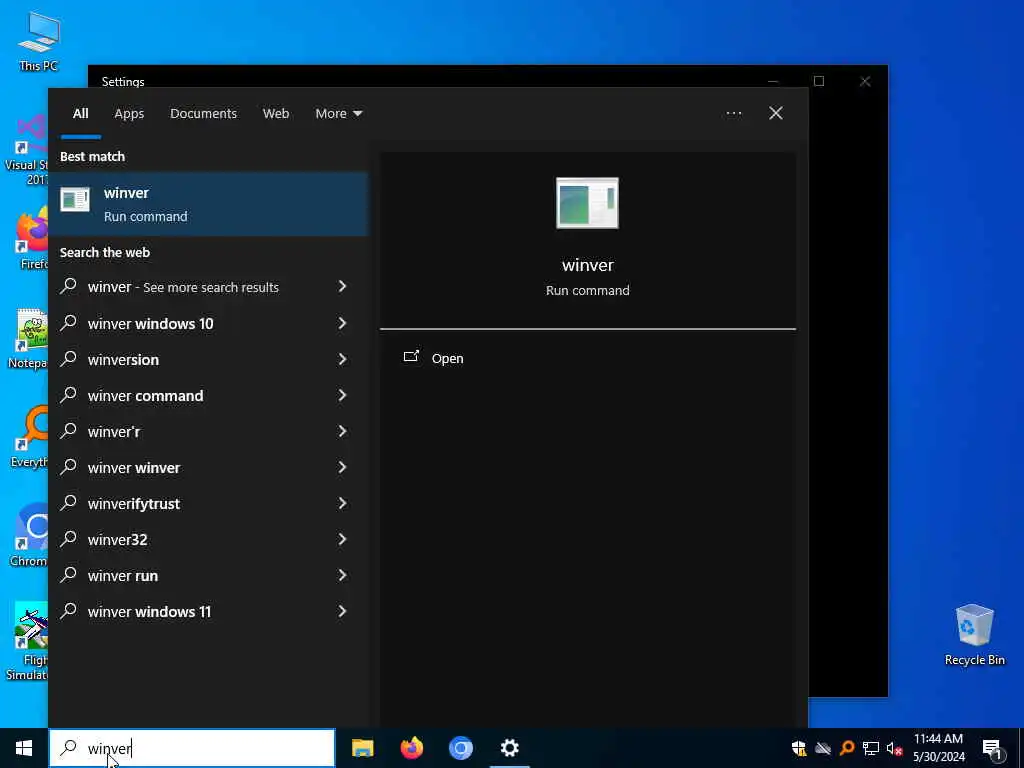Open the winver best match result
The height and width of the screenshot is (768, 1024).
pos(208,204)
